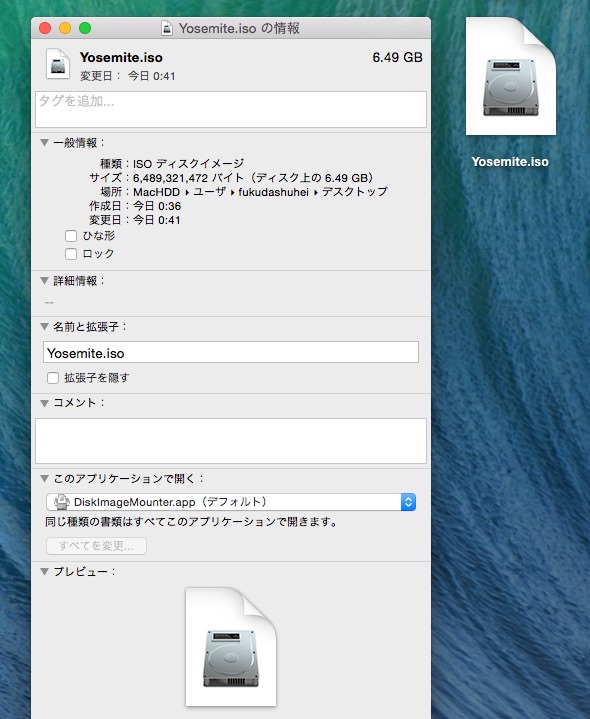
Task: Enable the ひな形 checkbox
Action: tap(71, 236)
